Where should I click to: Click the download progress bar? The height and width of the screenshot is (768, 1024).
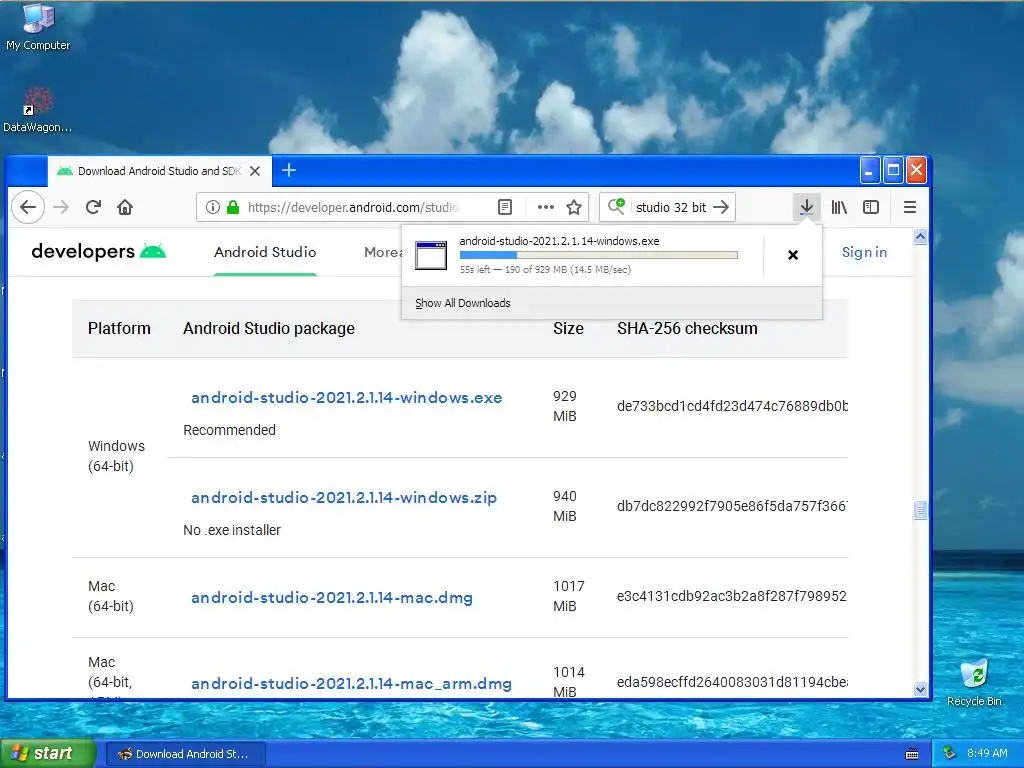pyautogui.click(x=599, y=255)
